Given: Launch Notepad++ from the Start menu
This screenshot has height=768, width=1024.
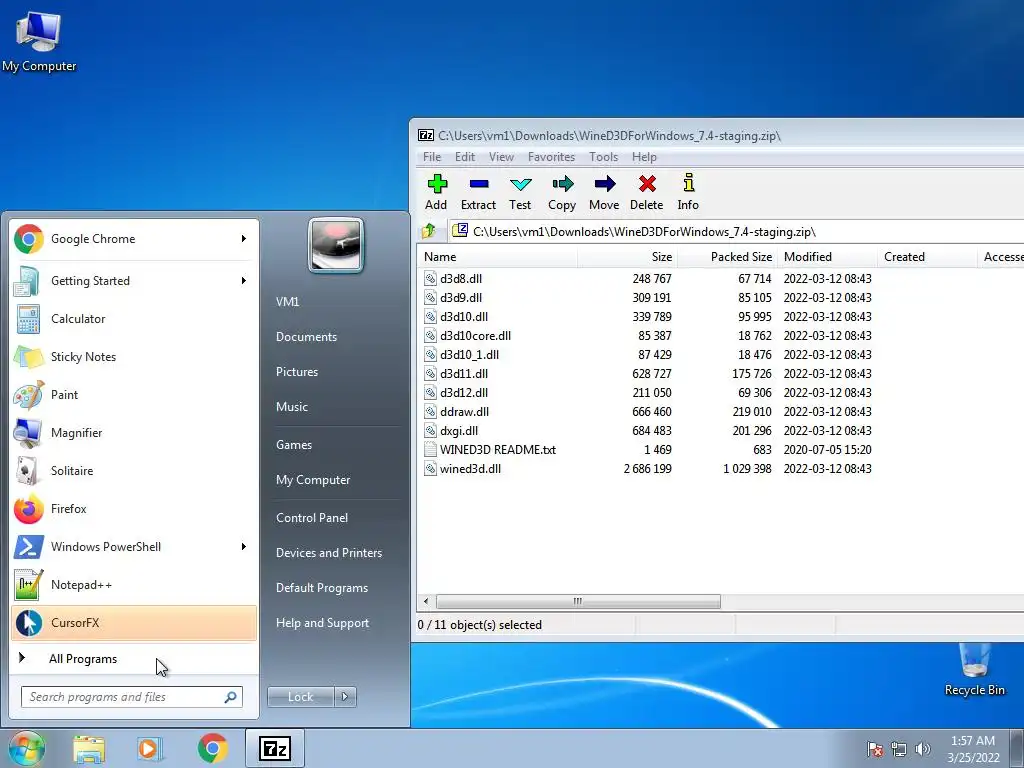Looking at the screenshot, I should coord(133,584).
